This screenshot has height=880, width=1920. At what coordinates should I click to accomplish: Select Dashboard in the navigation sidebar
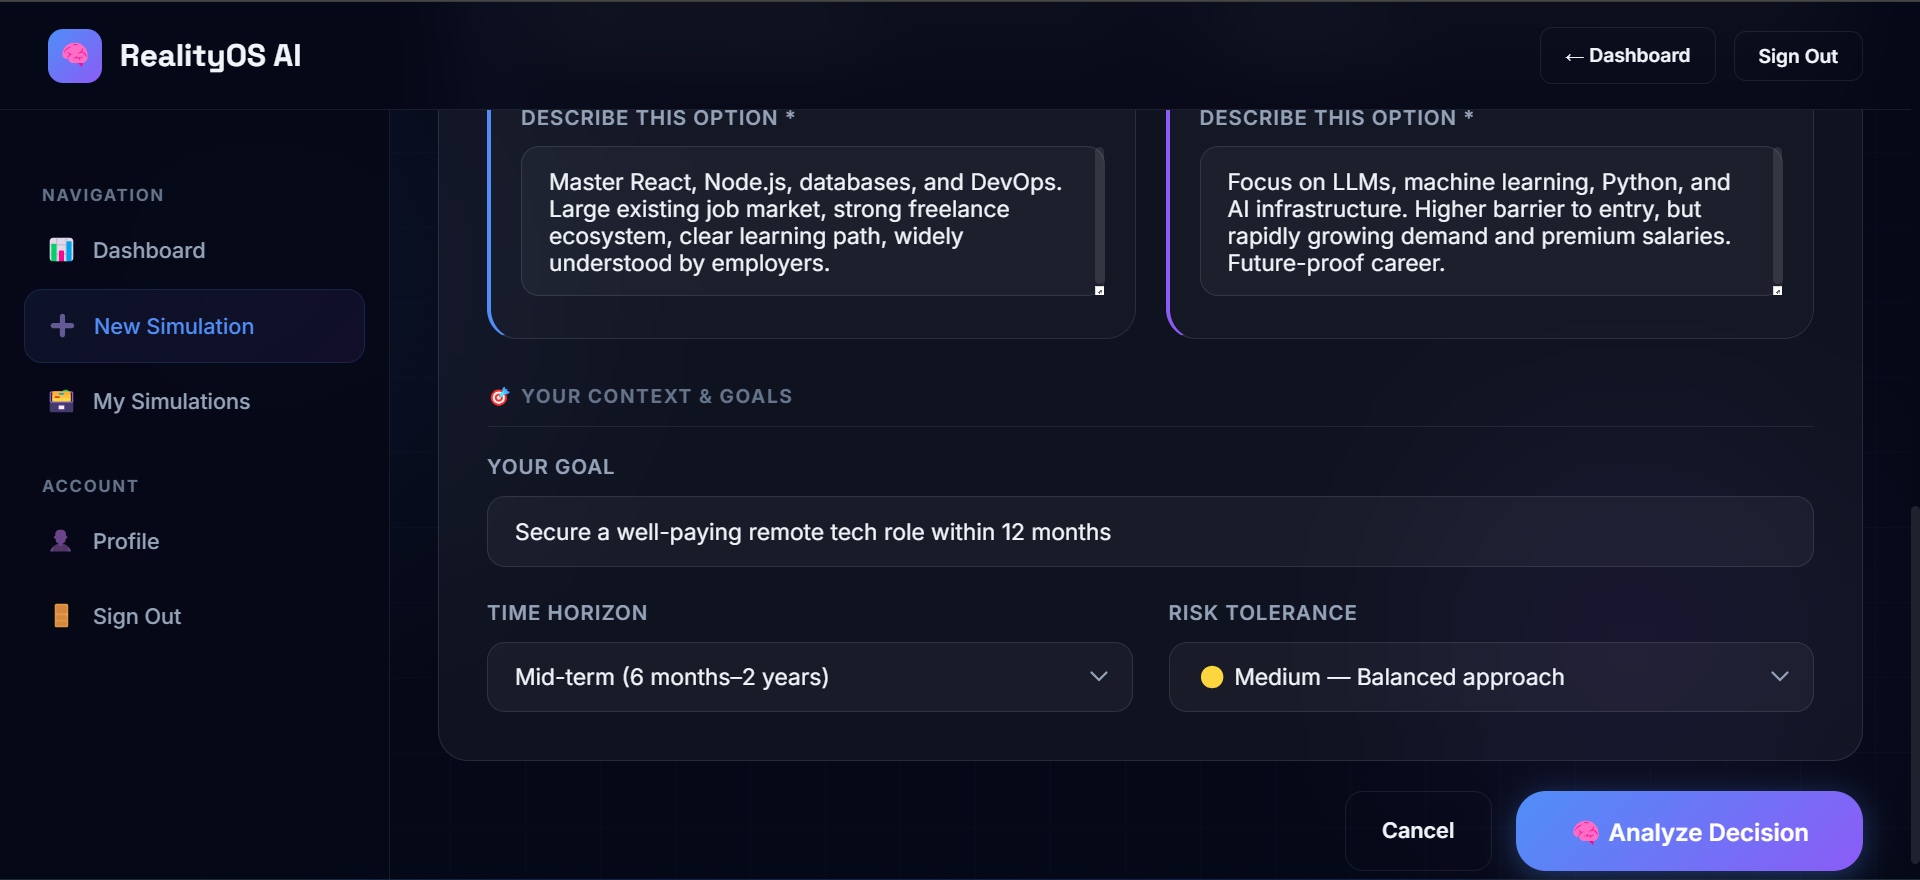click(149, 250)
